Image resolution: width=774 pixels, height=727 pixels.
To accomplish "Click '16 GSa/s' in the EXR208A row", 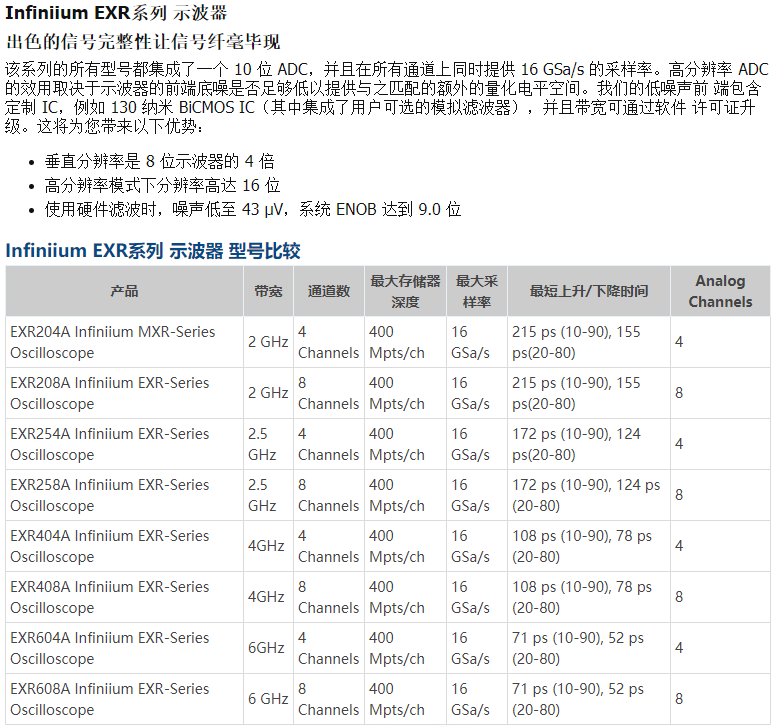I will (470, 393).
